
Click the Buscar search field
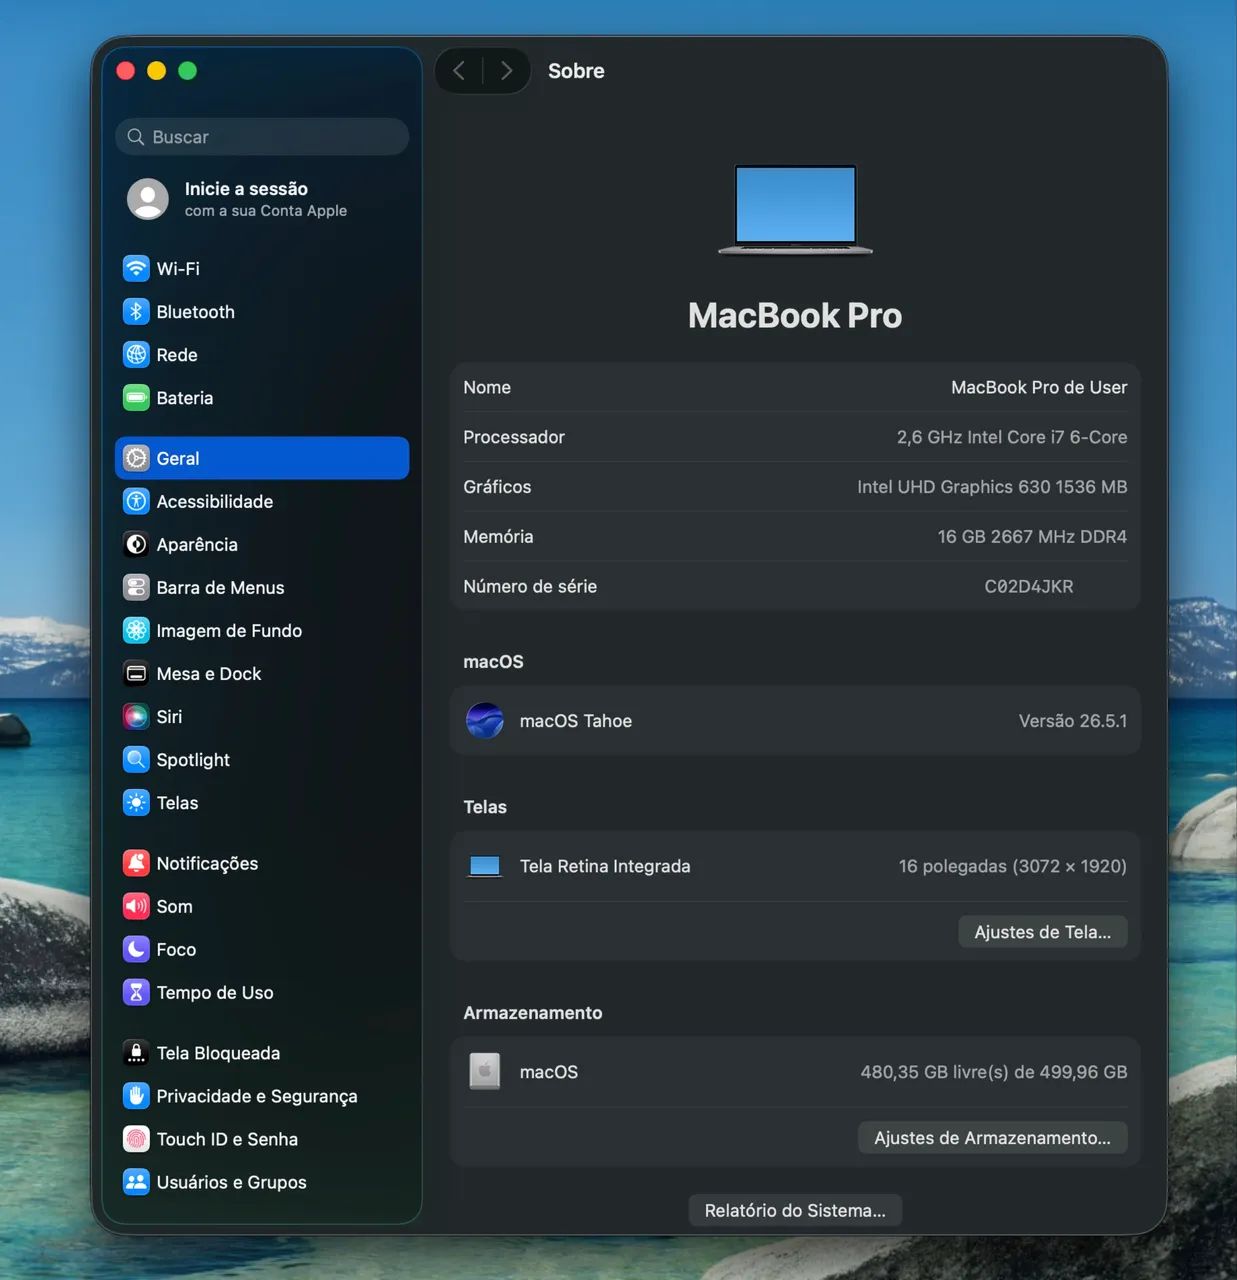pyautogui.click(x=262, y=137)
